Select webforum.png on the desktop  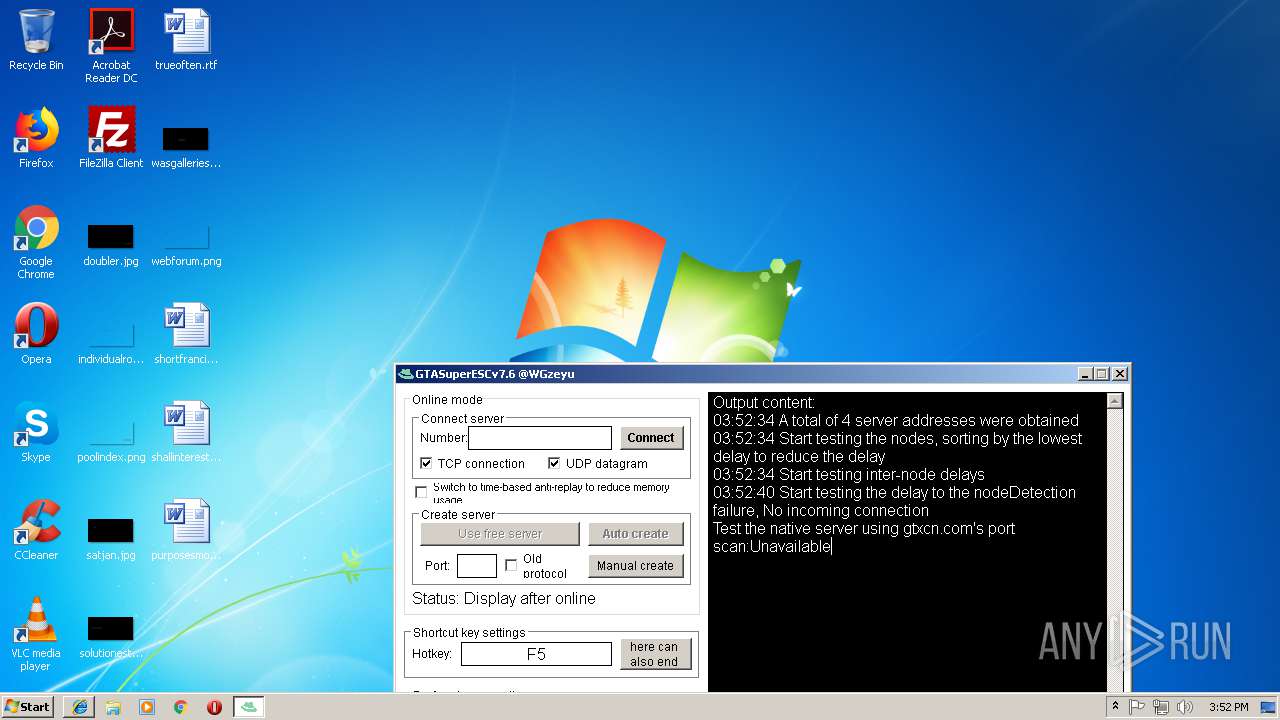click(186, 245)
